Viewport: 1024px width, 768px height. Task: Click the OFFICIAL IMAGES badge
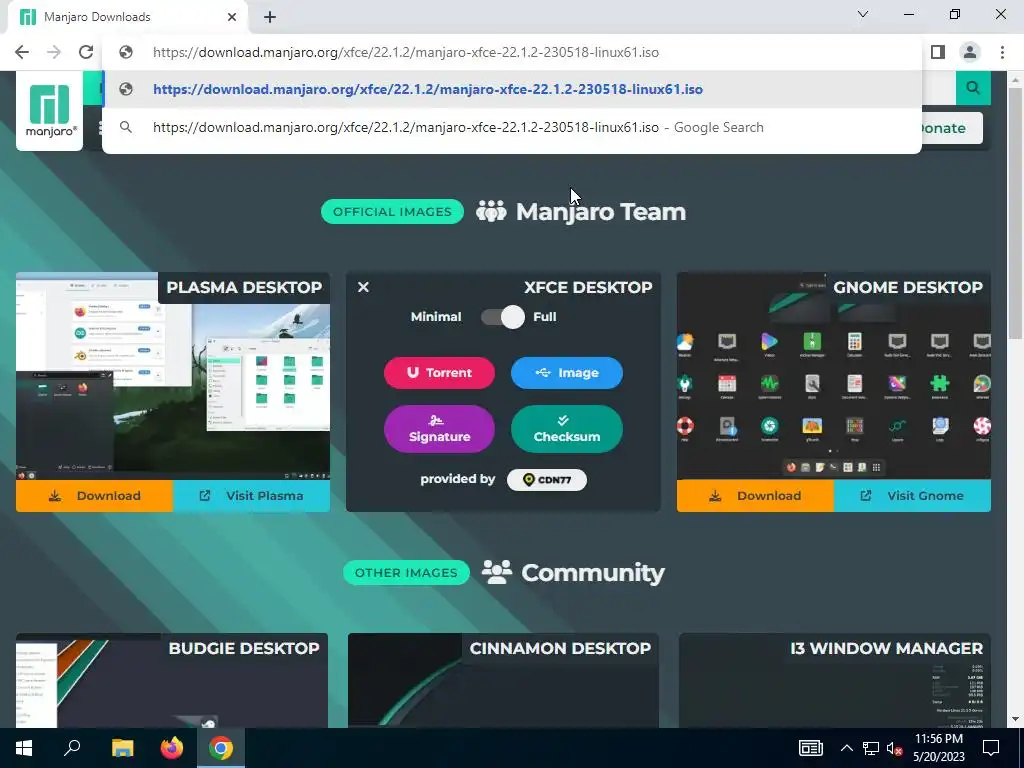[392, 212]
